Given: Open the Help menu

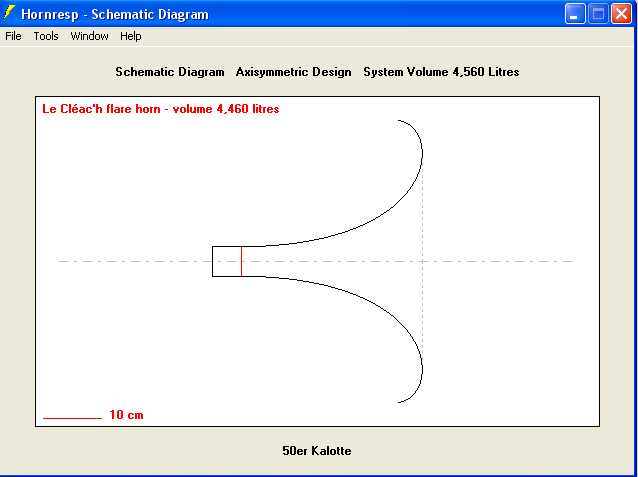Looking at the screenshot, I should pyautogui.click(x=131, y=36).
